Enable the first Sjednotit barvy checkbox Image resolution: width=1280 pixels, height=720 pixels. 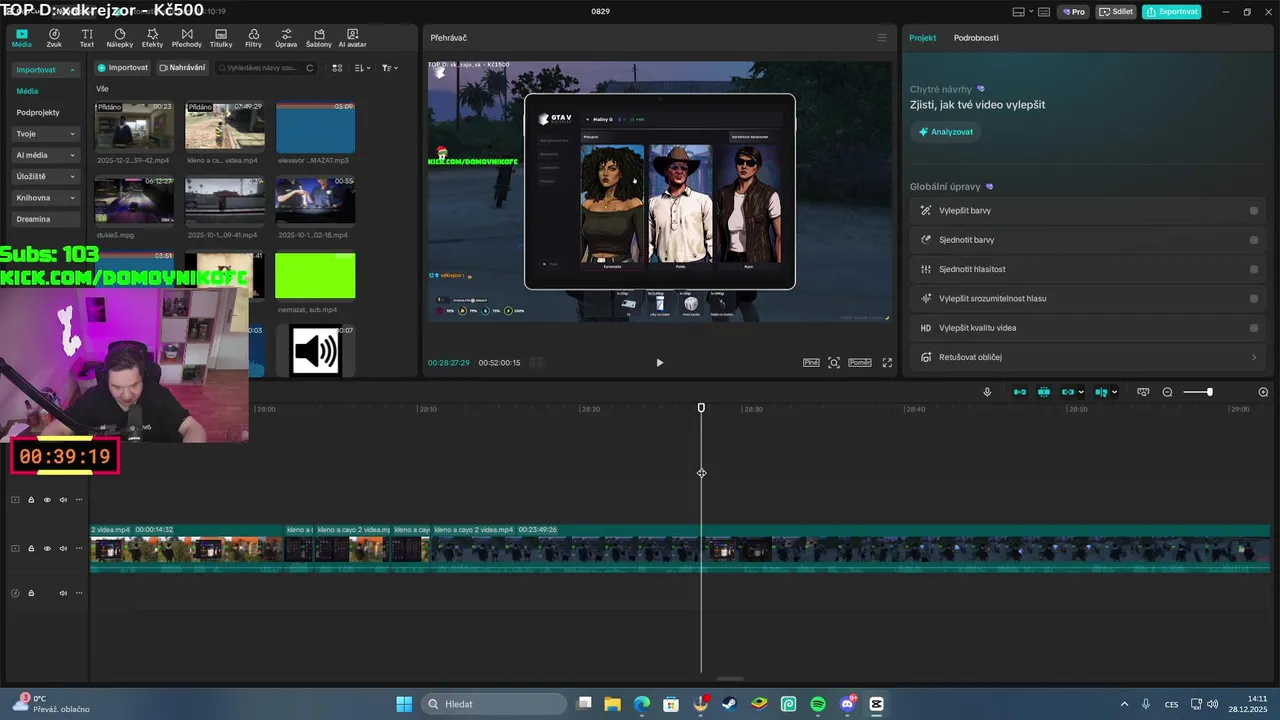click(x=1254, y=240)
